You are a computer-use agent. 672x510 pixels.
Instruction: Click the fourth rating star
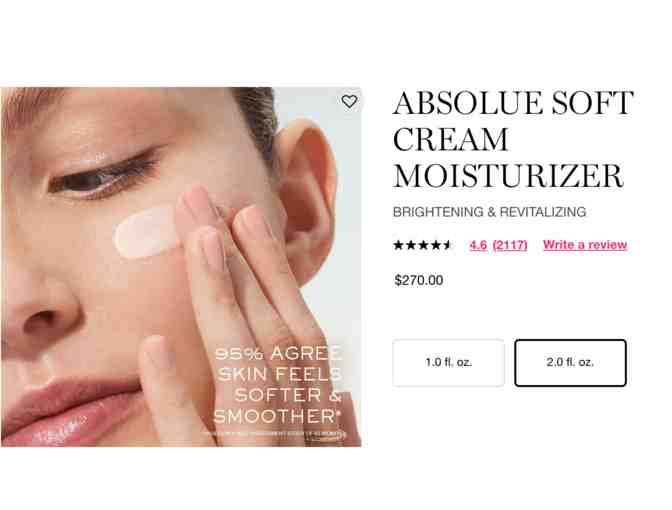click(x=436, y=245)
